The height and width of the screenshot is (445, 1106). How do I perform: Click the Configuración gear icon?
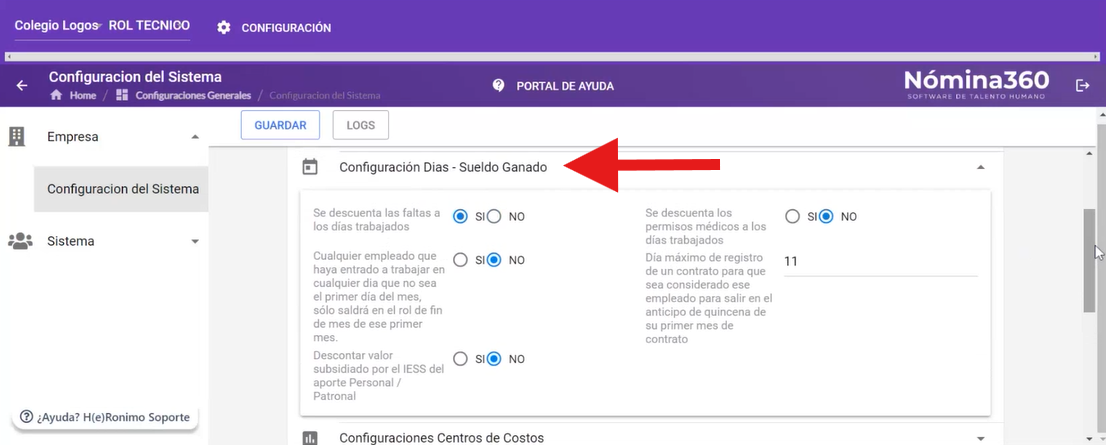click(224, 28)
